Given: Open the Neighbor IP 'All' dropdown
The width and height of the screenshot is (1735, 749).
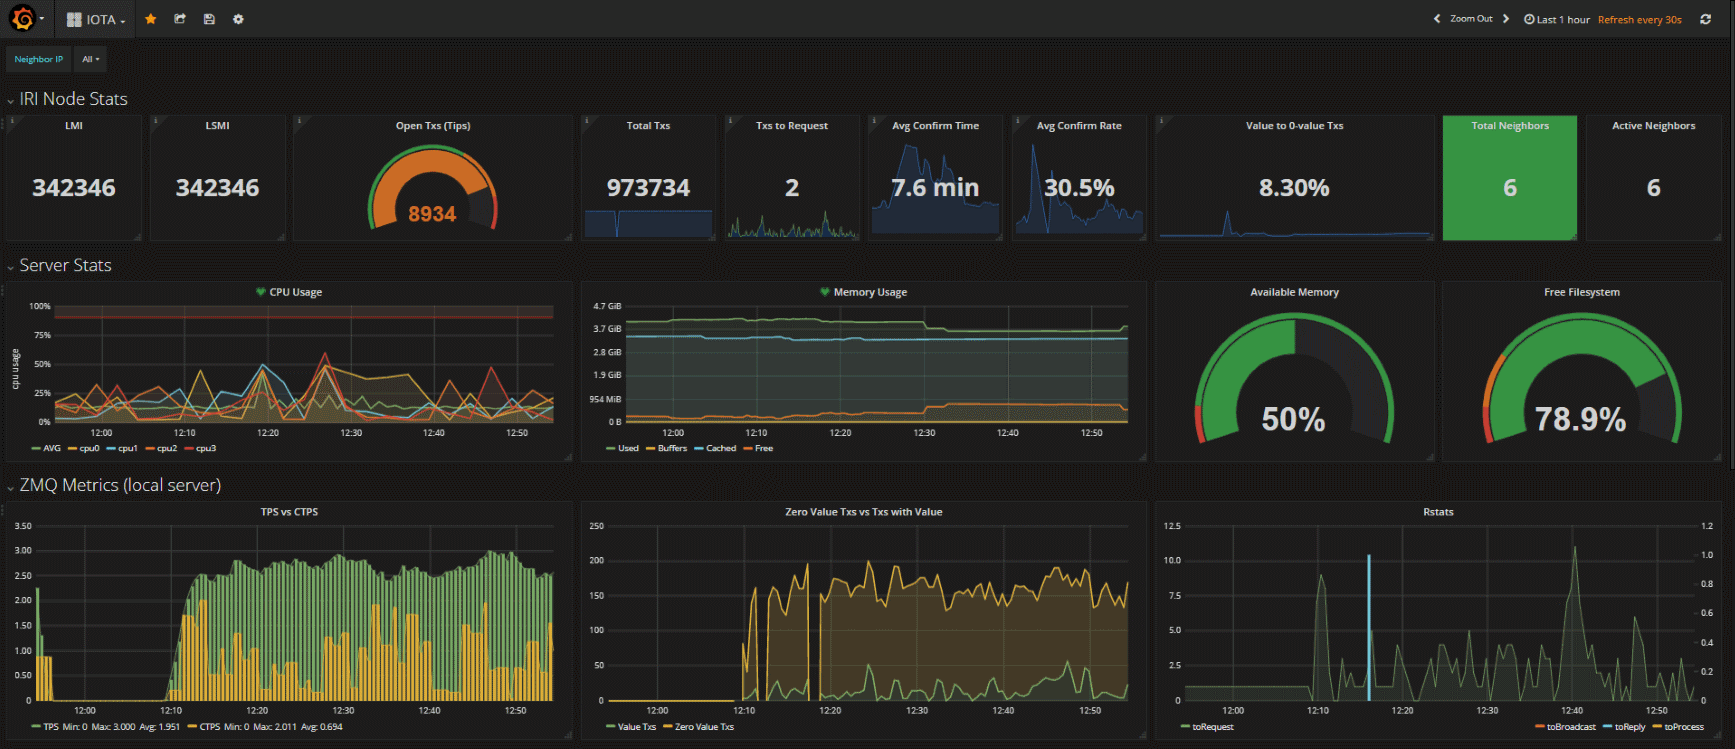Looking at the screenshot, I should tap(91, 59).
